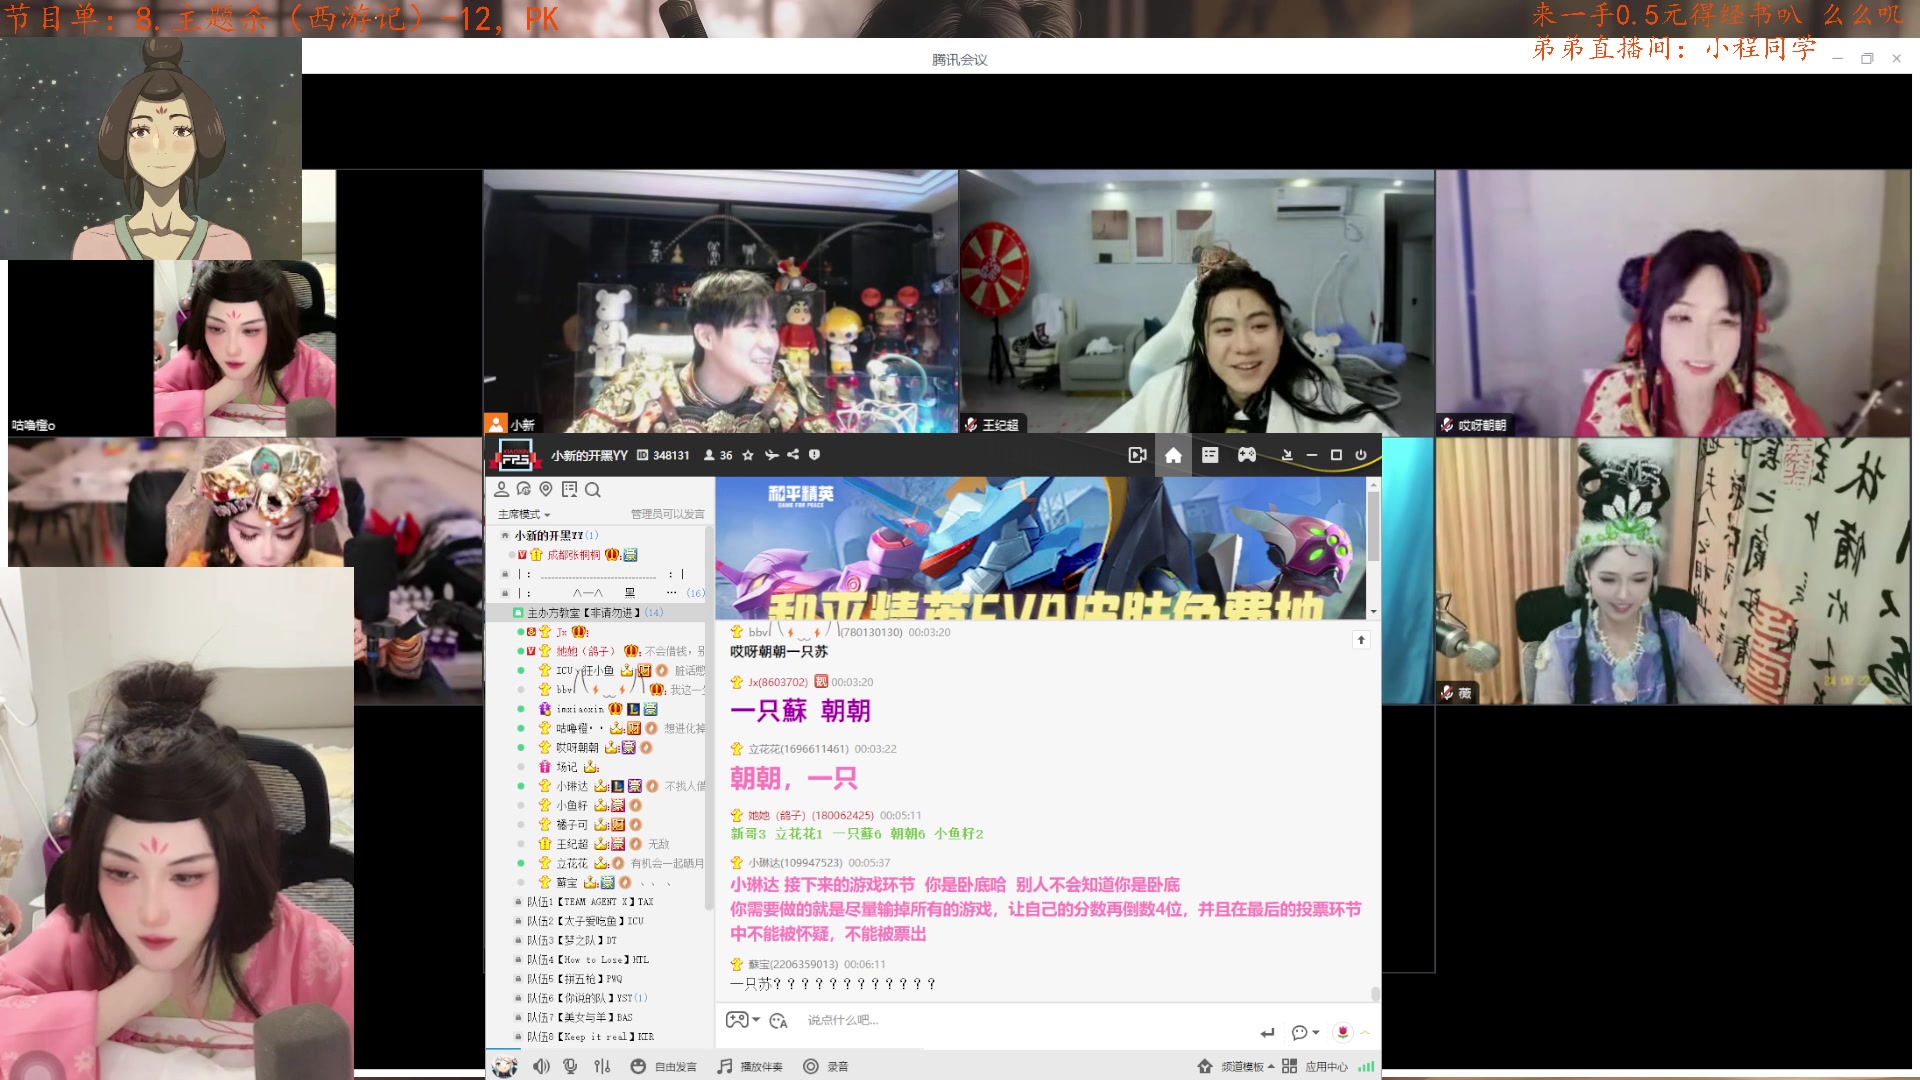Open the game emoticon dropdown beside chat input
This screenshot has height=1080, width=1920.
(742, 1020)
